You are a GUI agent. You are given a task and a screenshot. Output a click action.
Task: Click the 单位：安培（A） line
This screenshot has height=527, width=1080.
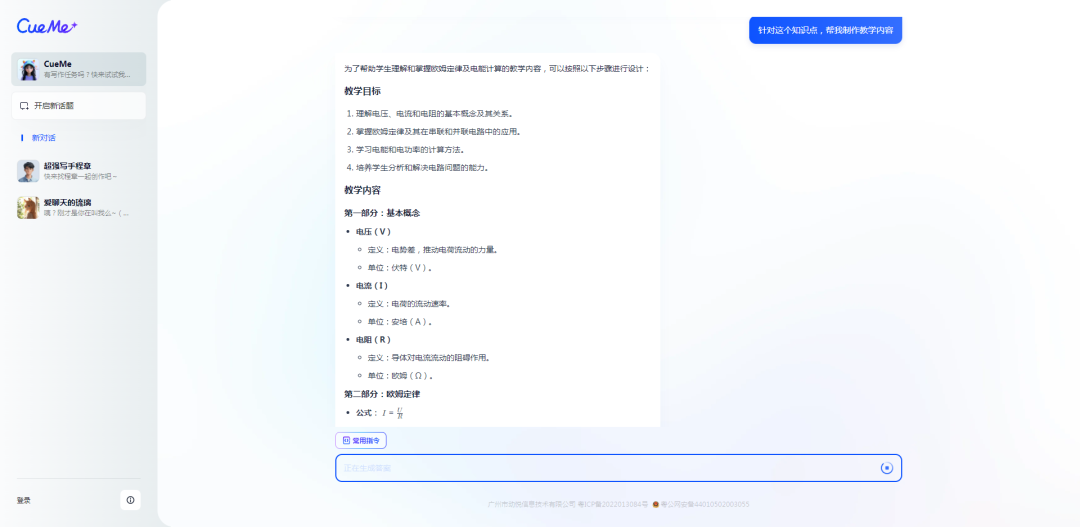pos(400,322)
